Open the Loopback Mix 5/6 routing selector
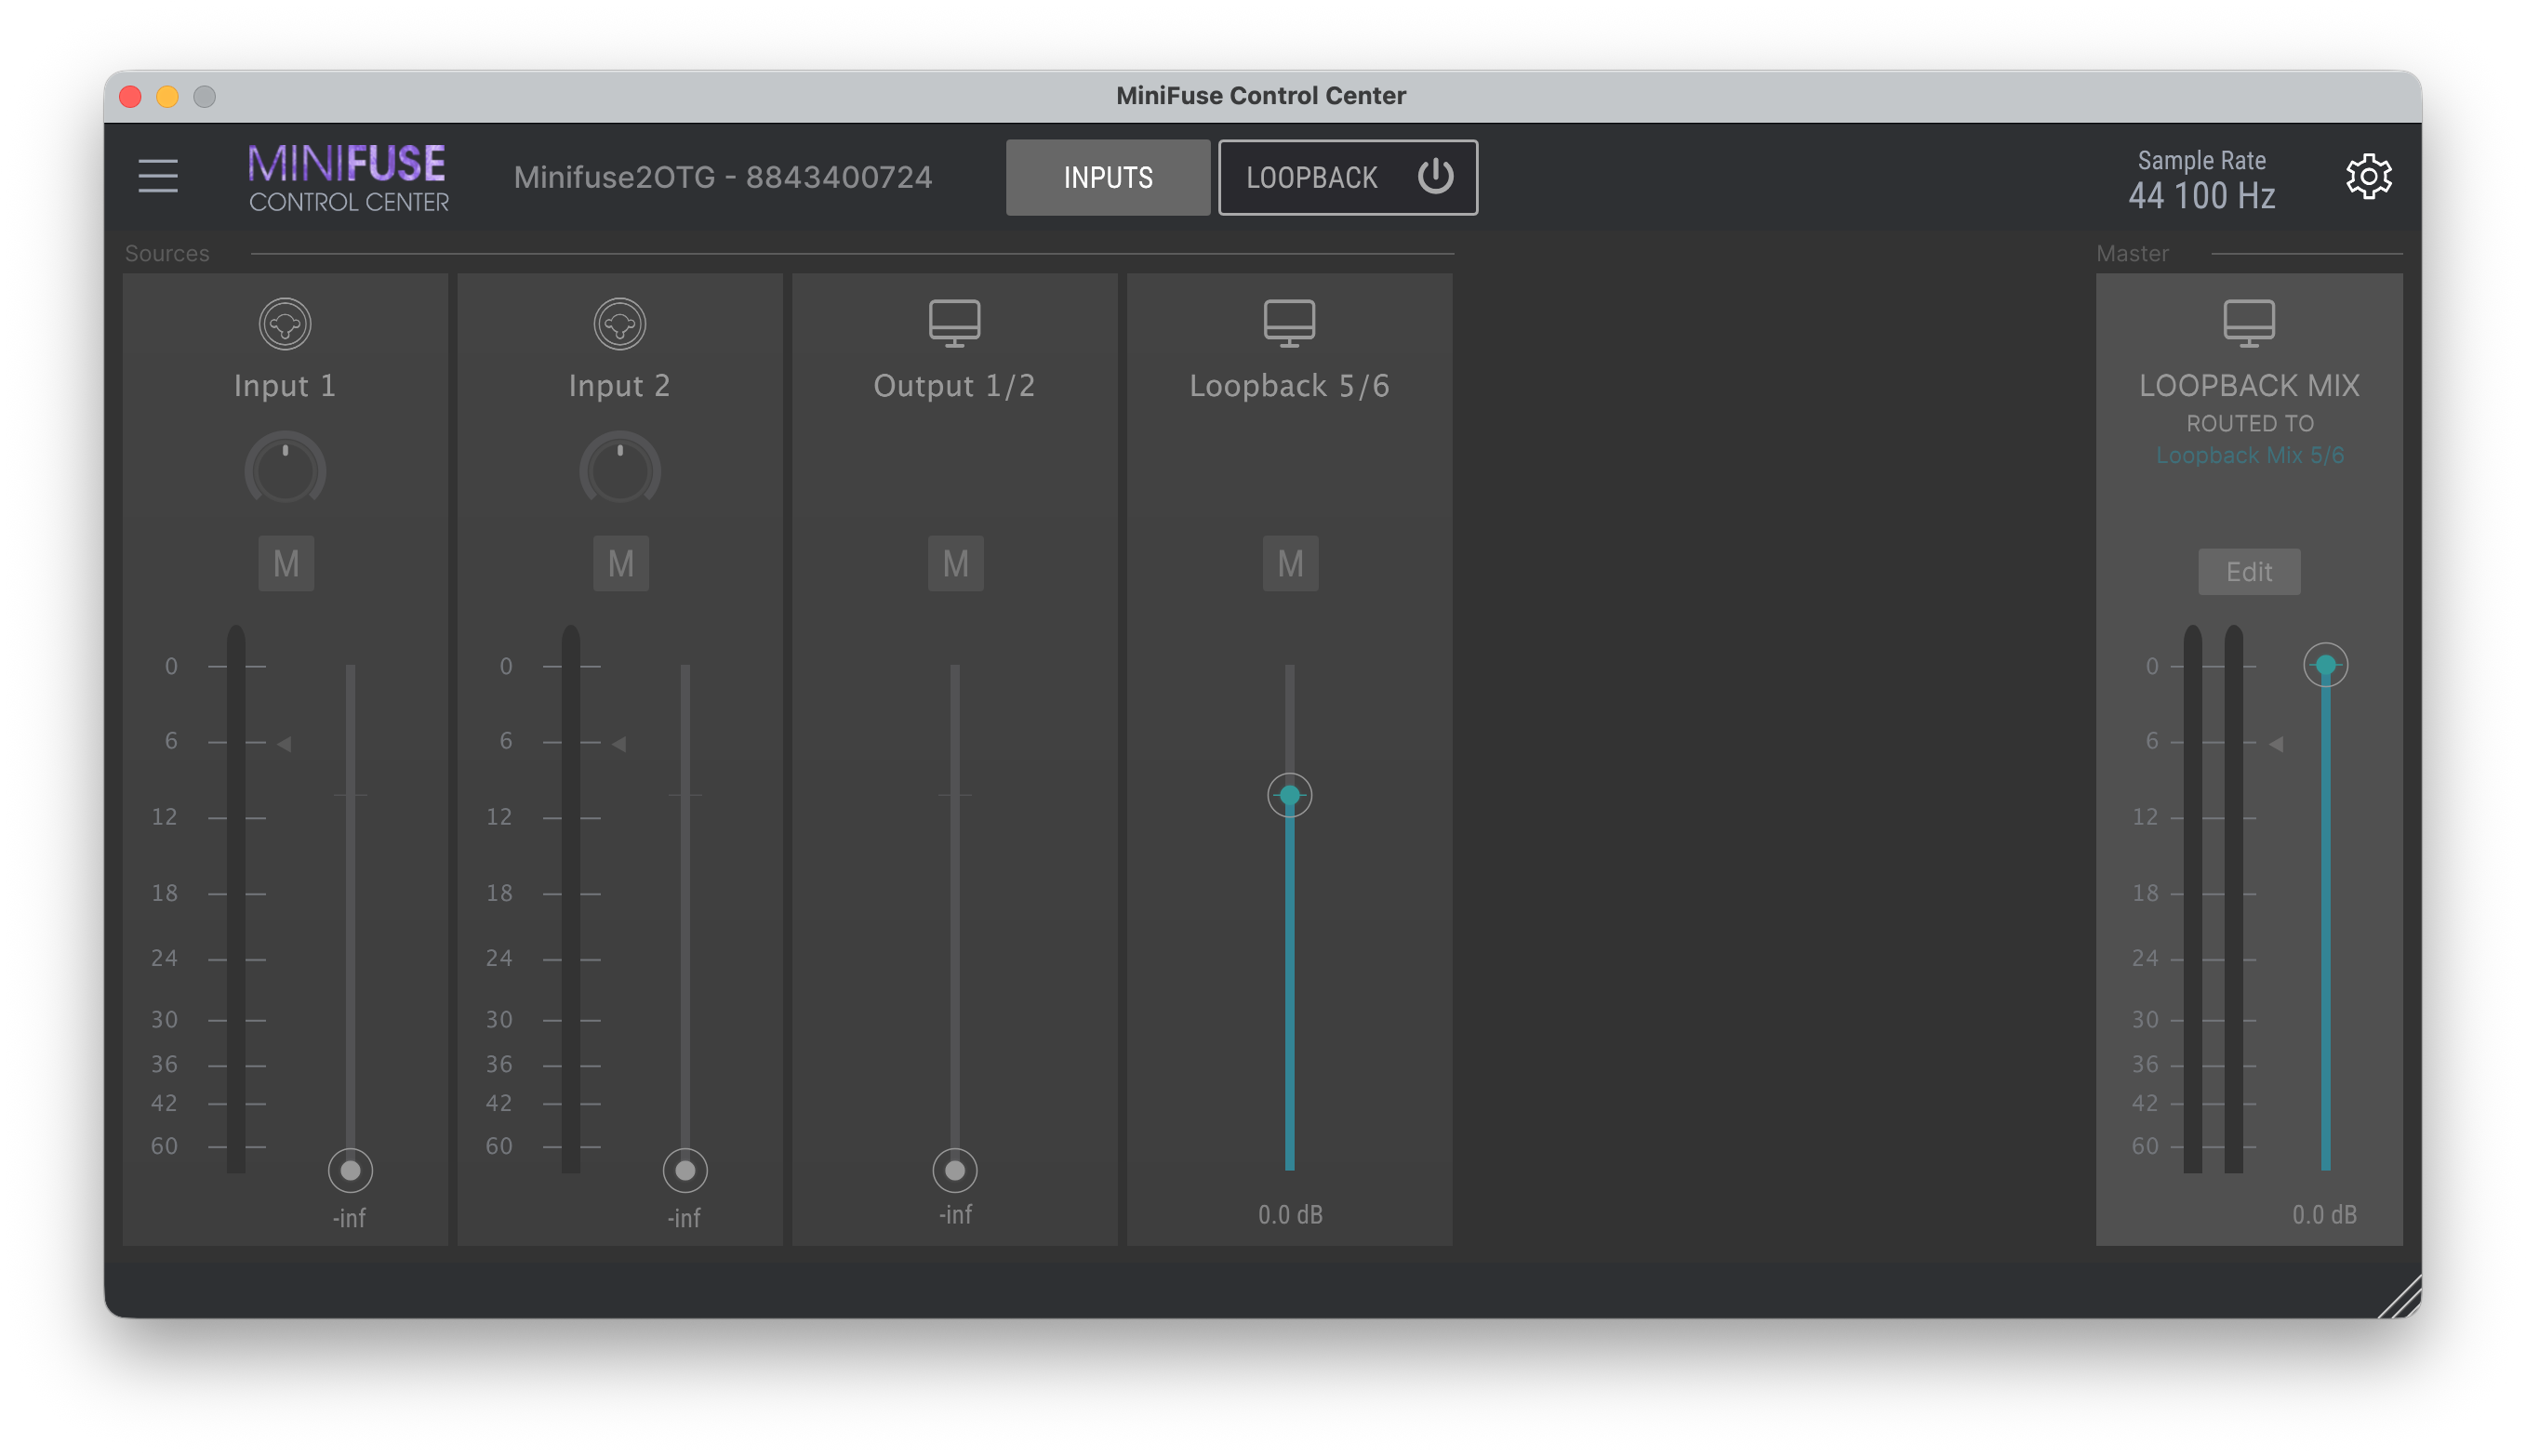Image resolution: width=2526 pixels, height=1456 pixels. pyautogui.click(x=2249, y=456)
